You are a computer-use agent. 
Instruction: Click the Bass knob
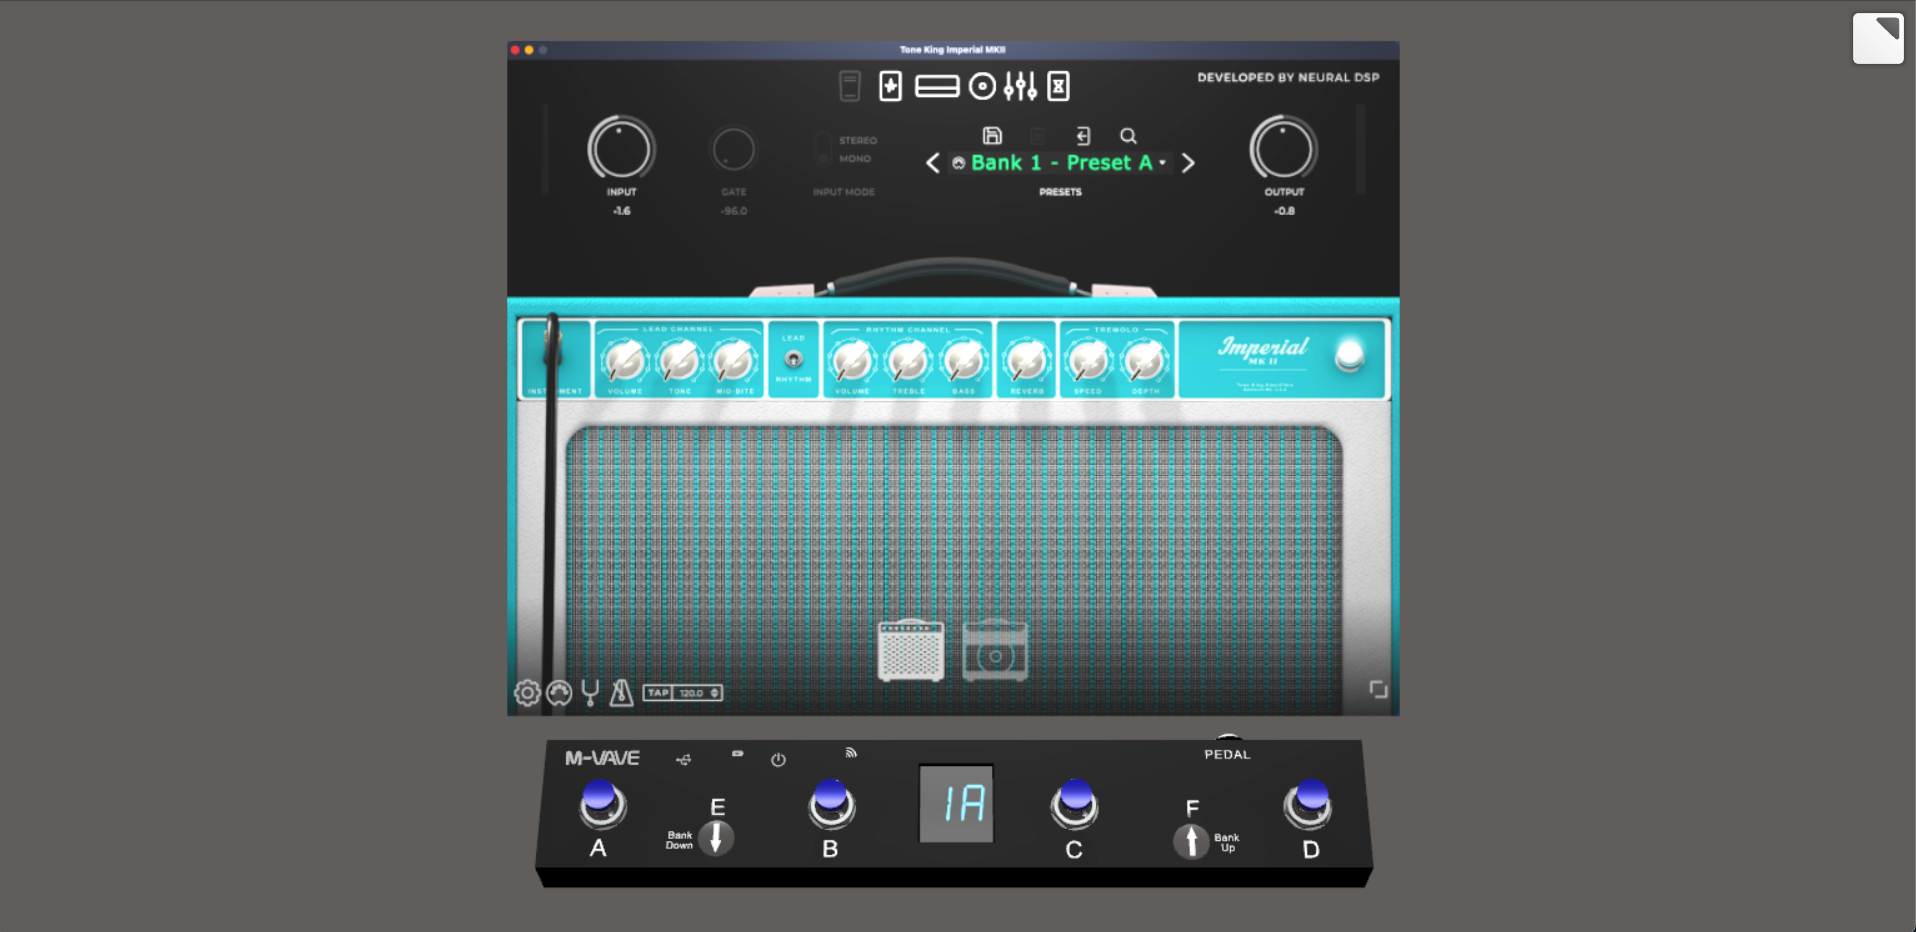(964, 360)
